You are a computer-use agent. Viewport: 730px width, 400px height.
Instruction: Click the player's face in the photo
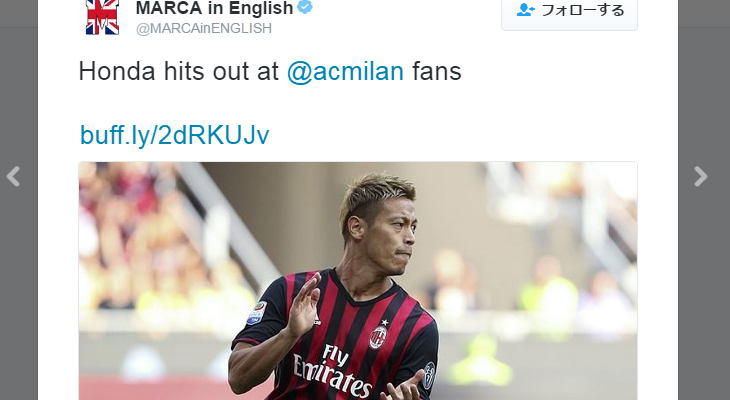coord(390,237)
